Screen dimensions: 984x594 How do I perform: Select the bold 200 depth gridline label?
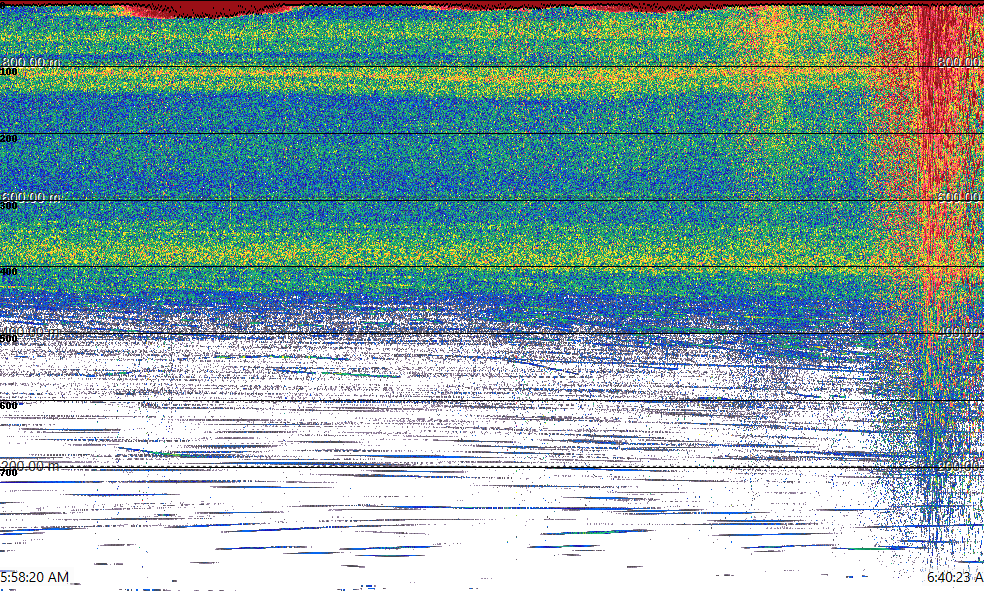(x=9, y=139)
